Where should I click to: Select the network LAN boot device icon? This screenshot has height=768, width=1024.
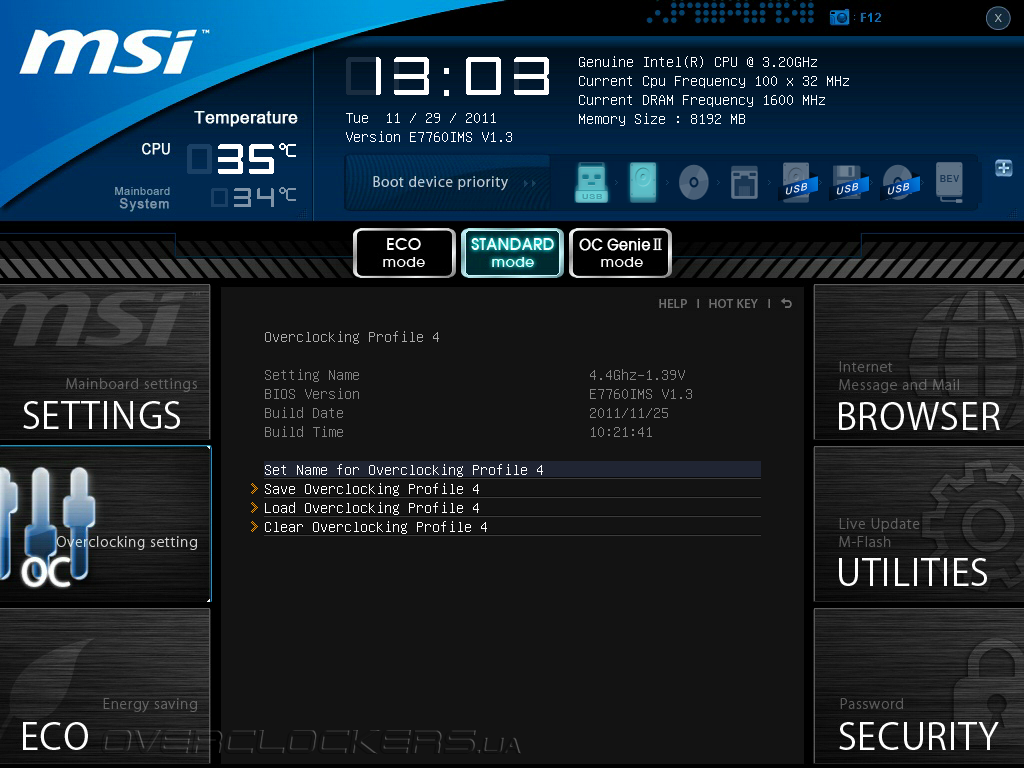click(x=744, y=182)
